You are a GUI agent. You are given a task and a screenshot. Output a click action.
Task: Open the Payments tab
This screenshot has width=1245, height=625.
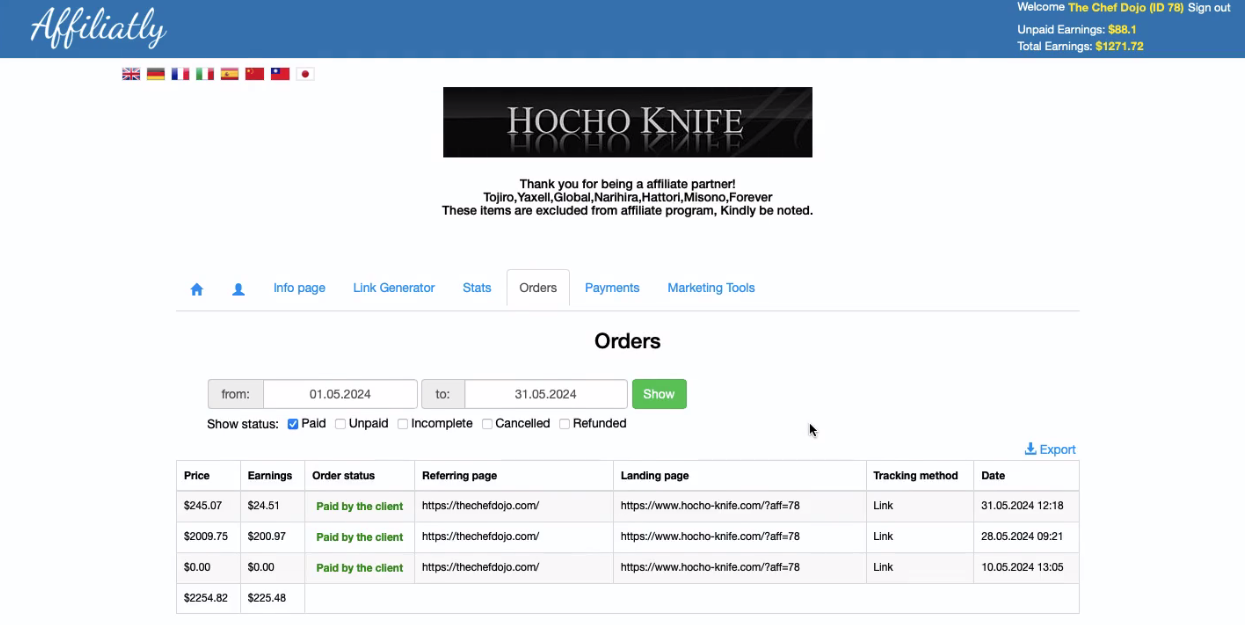click(612, 288)
